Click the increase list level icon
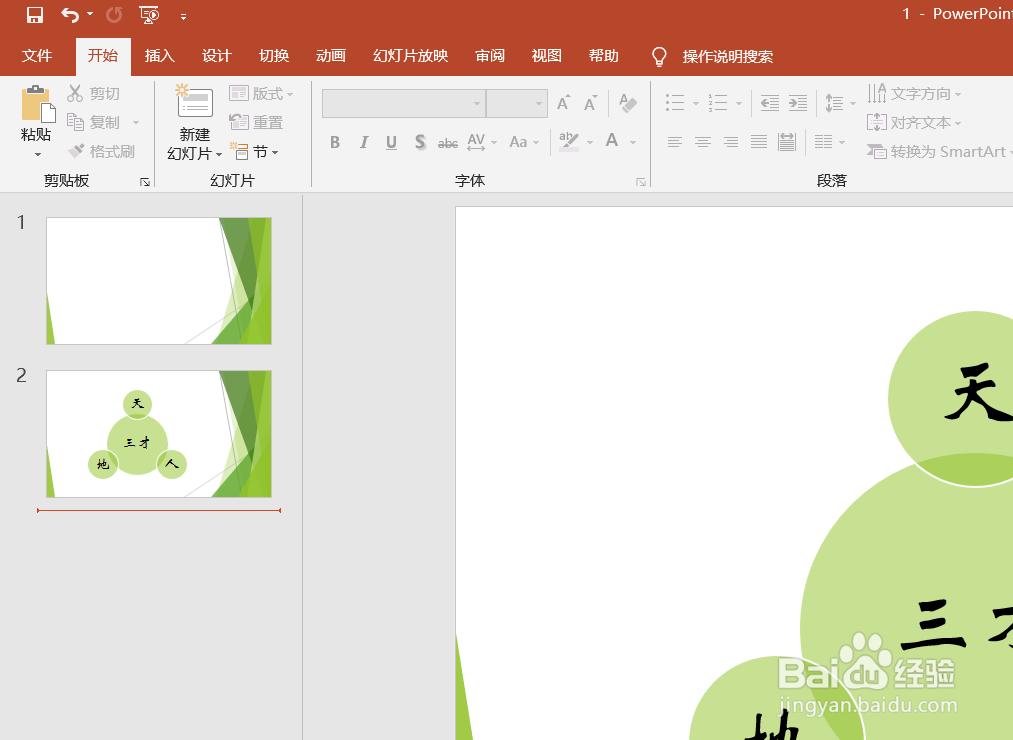The height and width of the screenshot is (740, 1013). click(798, 103)
